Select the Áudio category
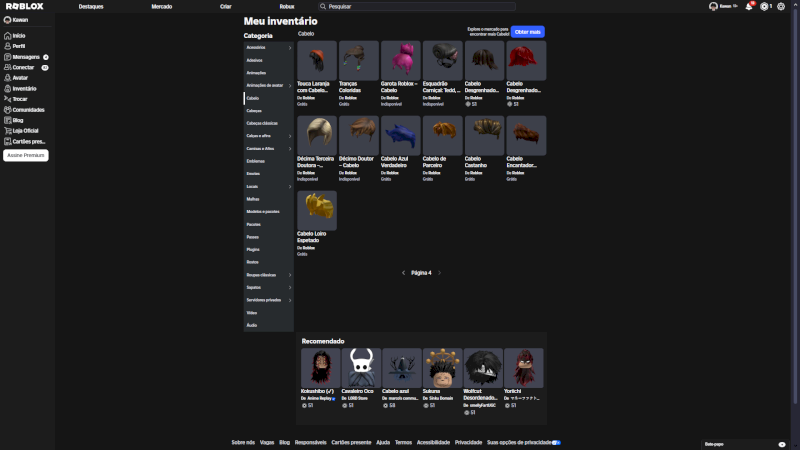800x450 pixels. (x=252, y=326)
